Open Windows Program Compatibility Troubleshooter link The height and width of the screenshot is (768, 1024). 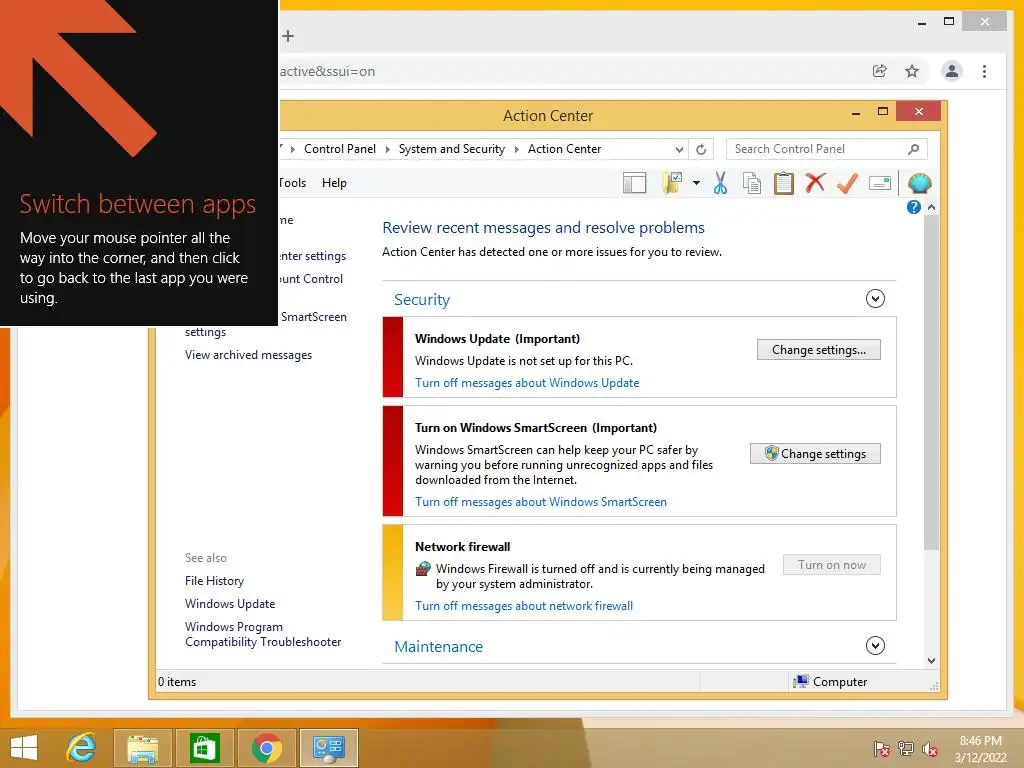[263, 634]
